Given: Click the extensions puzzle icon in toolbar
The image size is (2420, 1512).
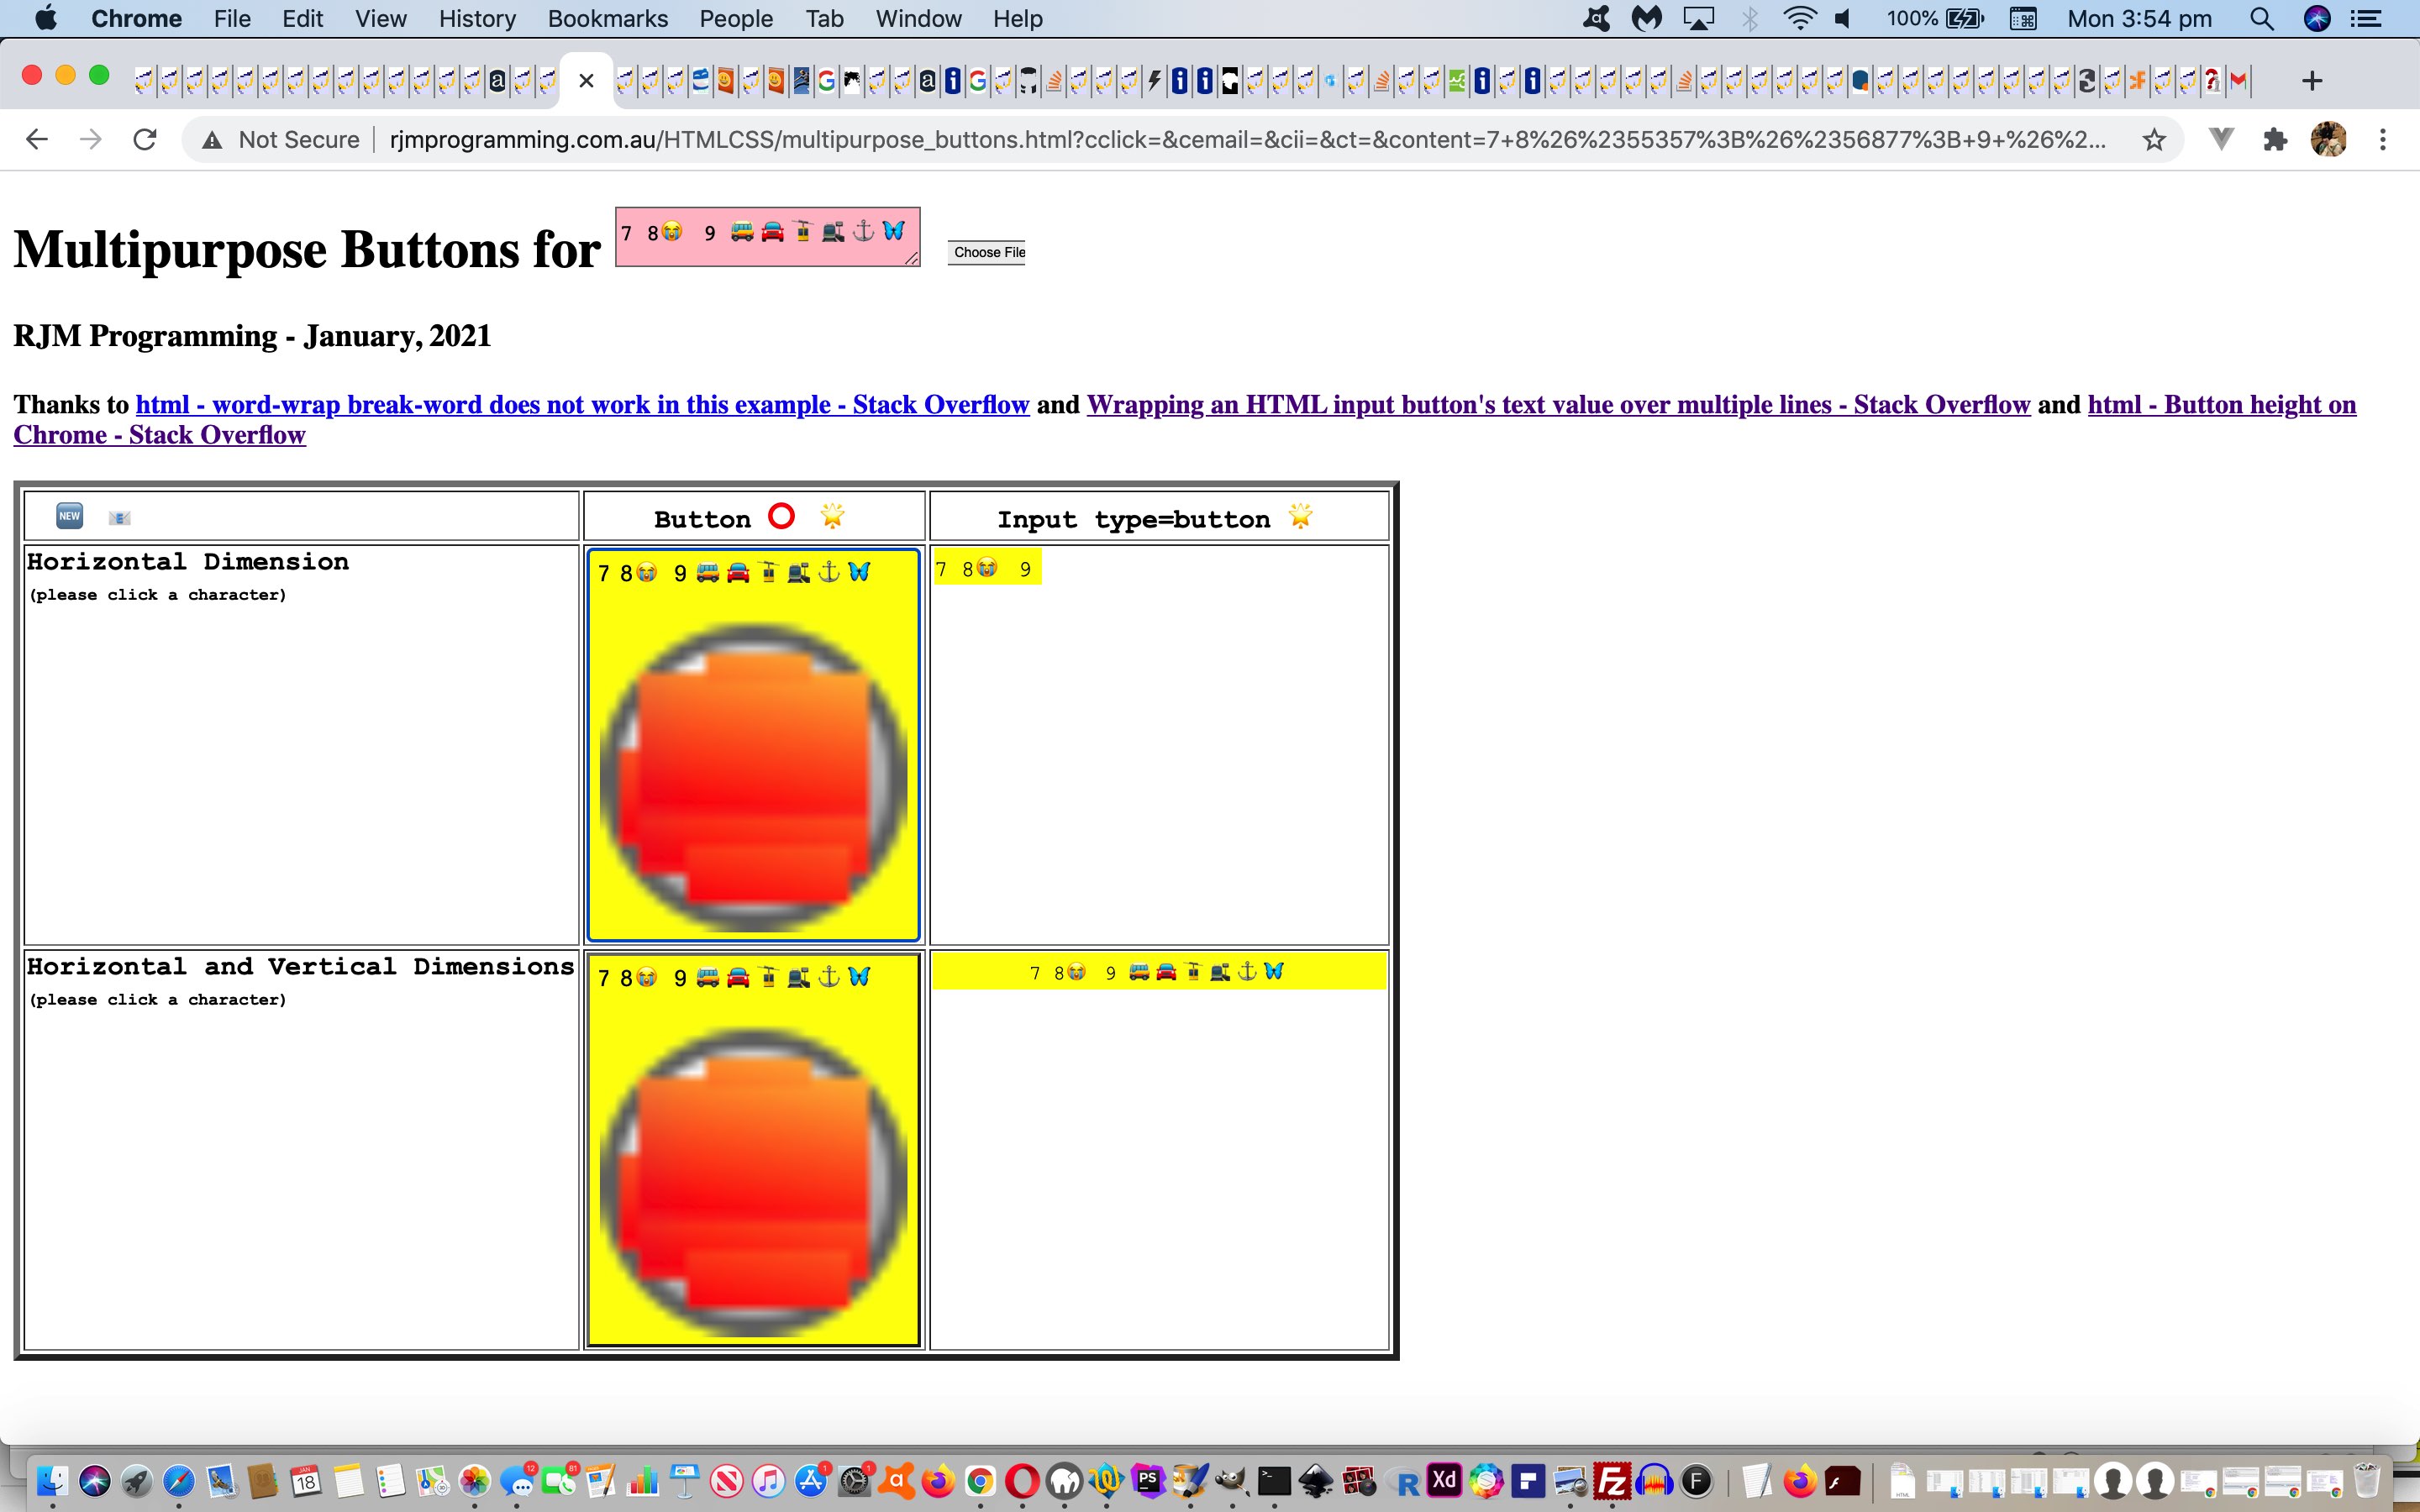Looking at the screenshot, I should click(2275, 138).
